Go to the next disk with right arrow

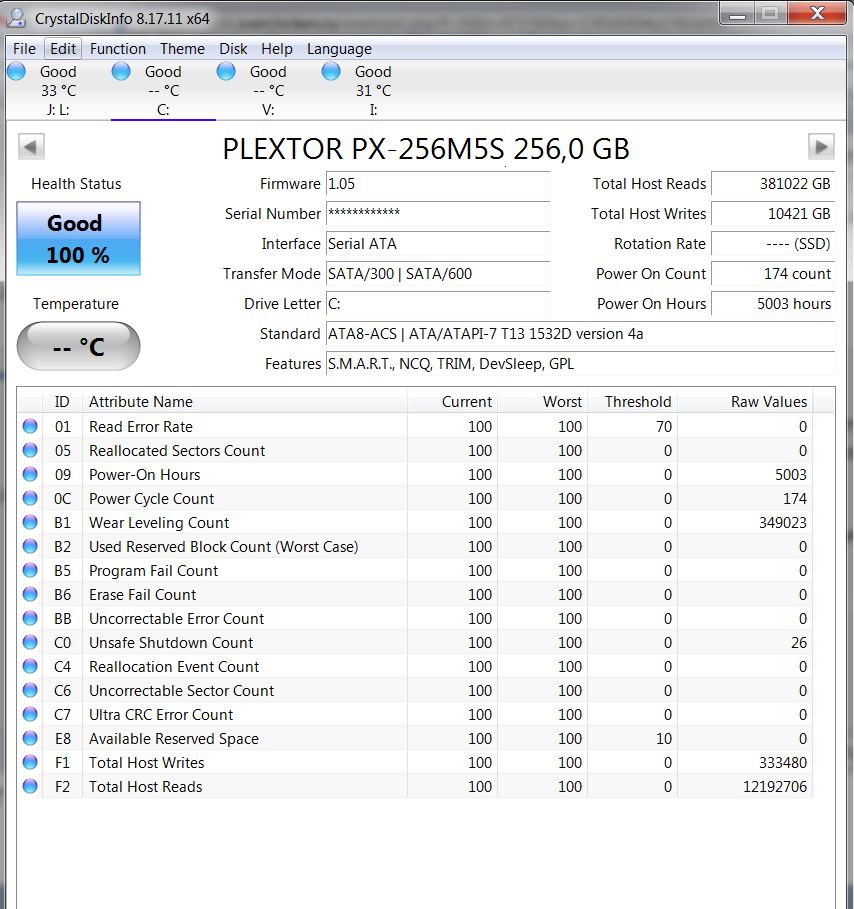tap(821, 146)
